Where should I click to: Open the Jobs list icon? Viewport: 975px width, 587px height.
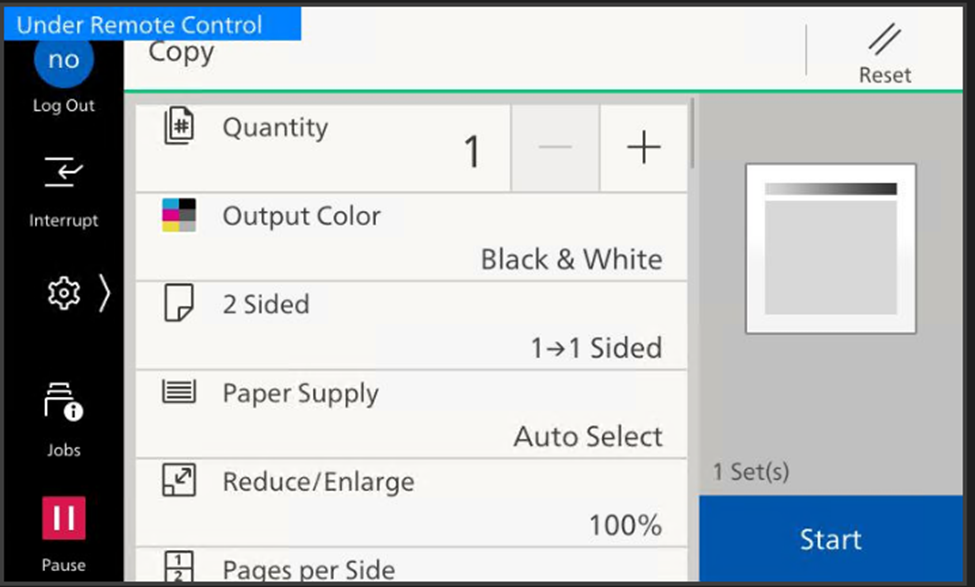(x=63, y=403)
